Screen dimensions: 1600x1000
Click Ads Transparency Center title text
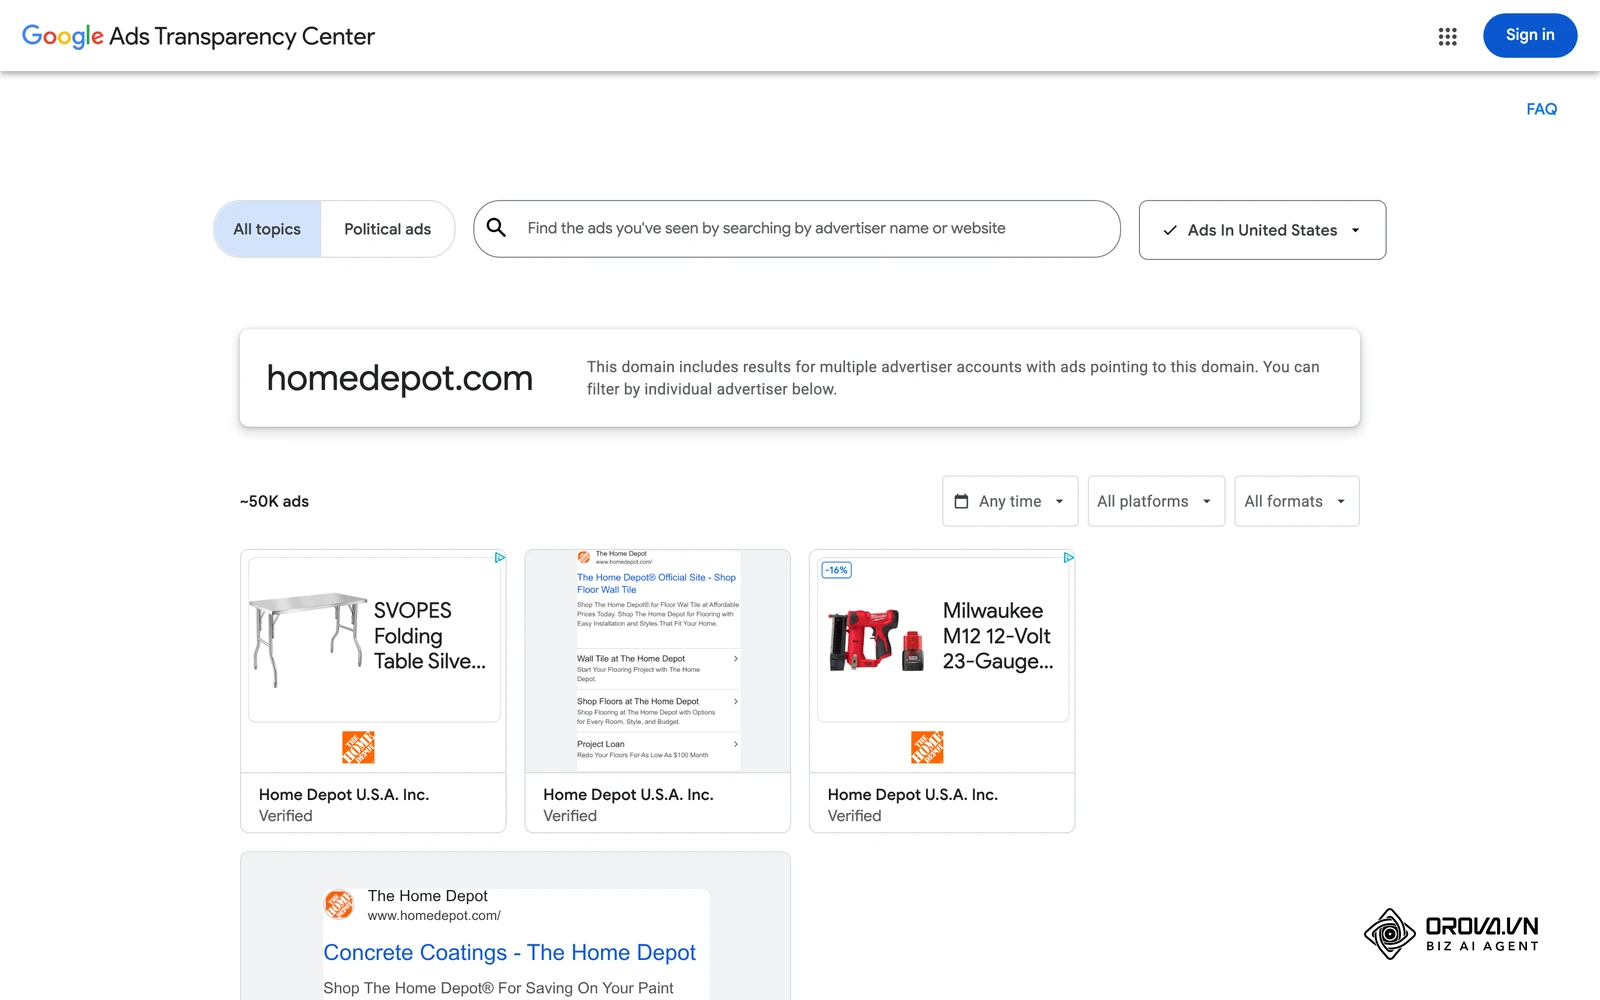pyautogui.click(x=242, y=37)
